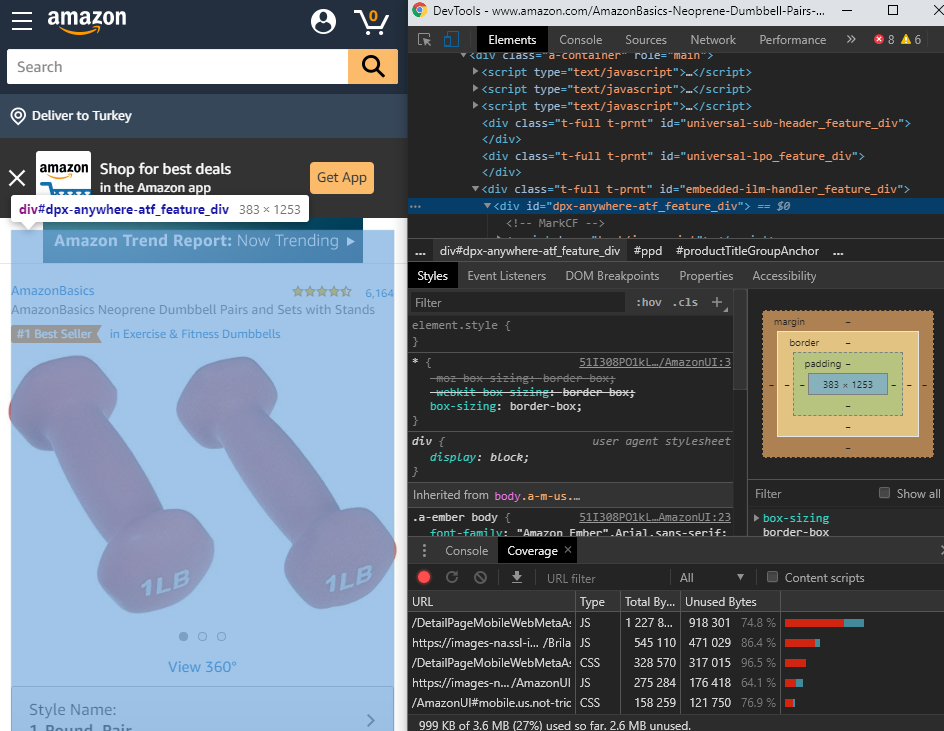The height and width of the screenshot is (731, 944).
Task: Export coverage data with download icon
Action: pos(517,577)
